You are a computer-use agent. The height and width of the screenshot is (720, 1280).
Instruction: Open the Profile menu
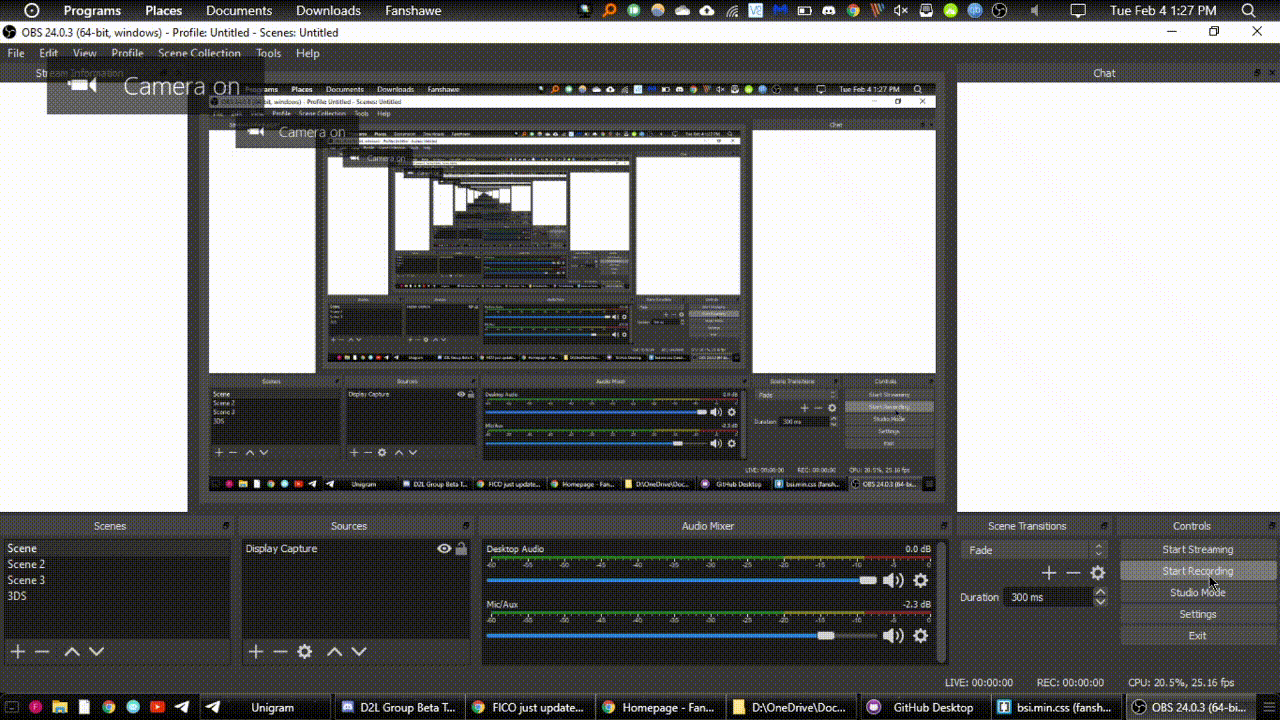tap(127, 53)
